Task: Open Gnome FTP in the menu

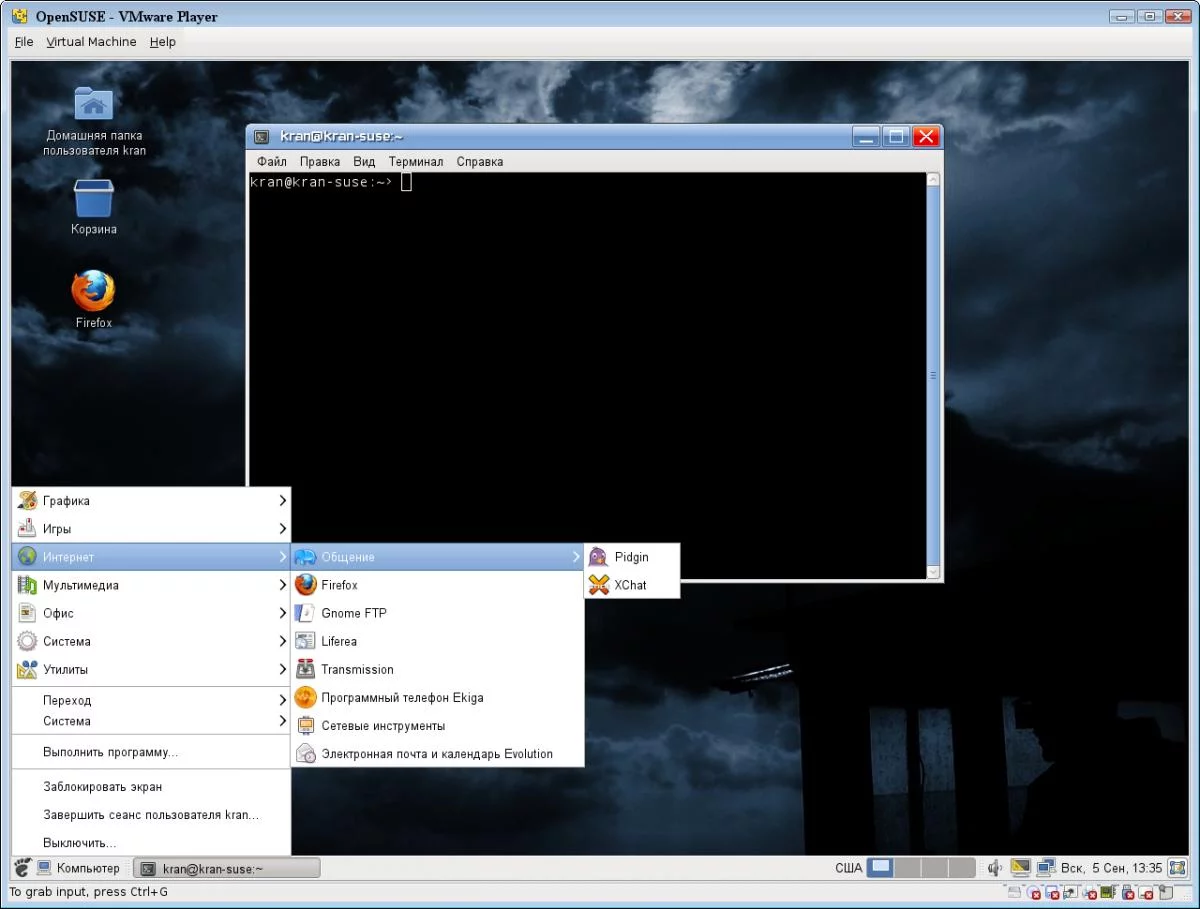Action: (353, 613)
